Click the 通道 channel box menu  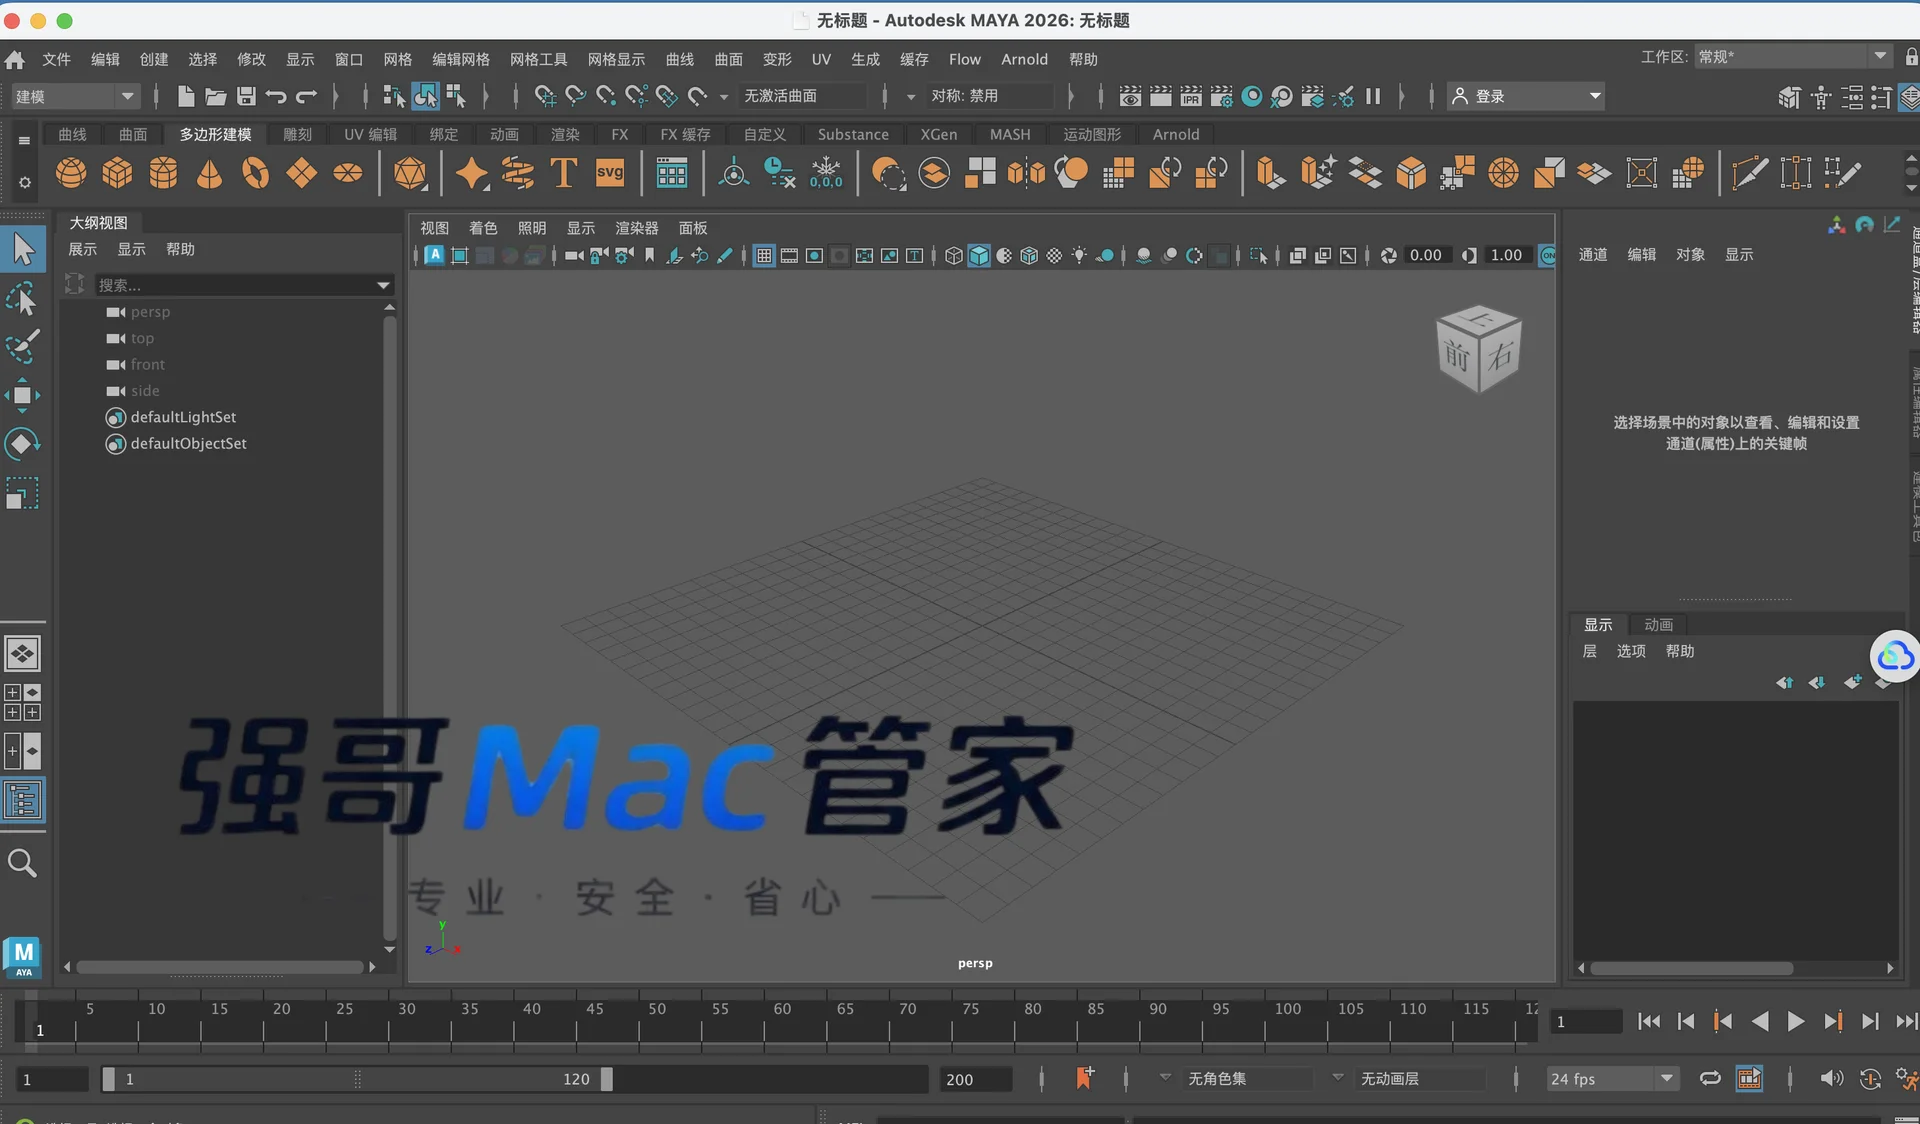(1593, 255)
